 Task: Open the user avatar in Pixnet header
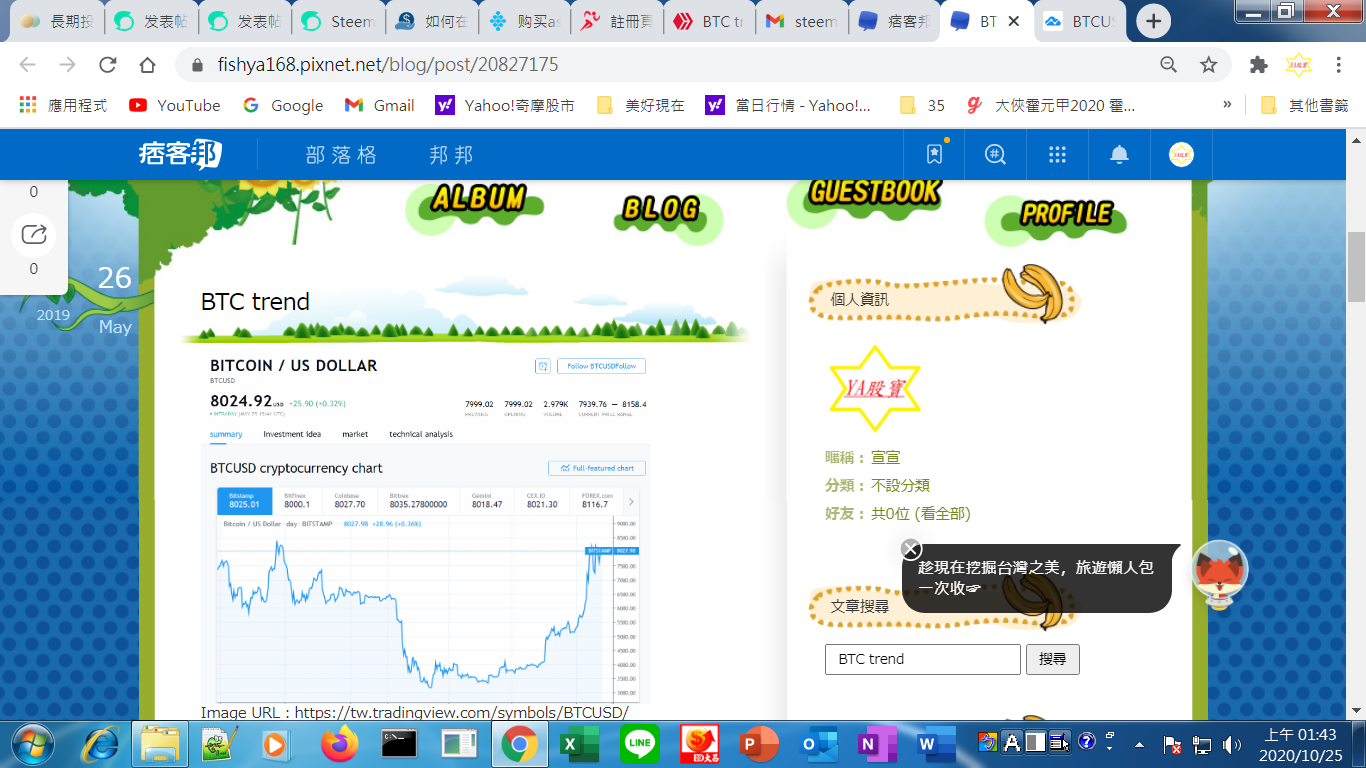tap(1181, 154)
